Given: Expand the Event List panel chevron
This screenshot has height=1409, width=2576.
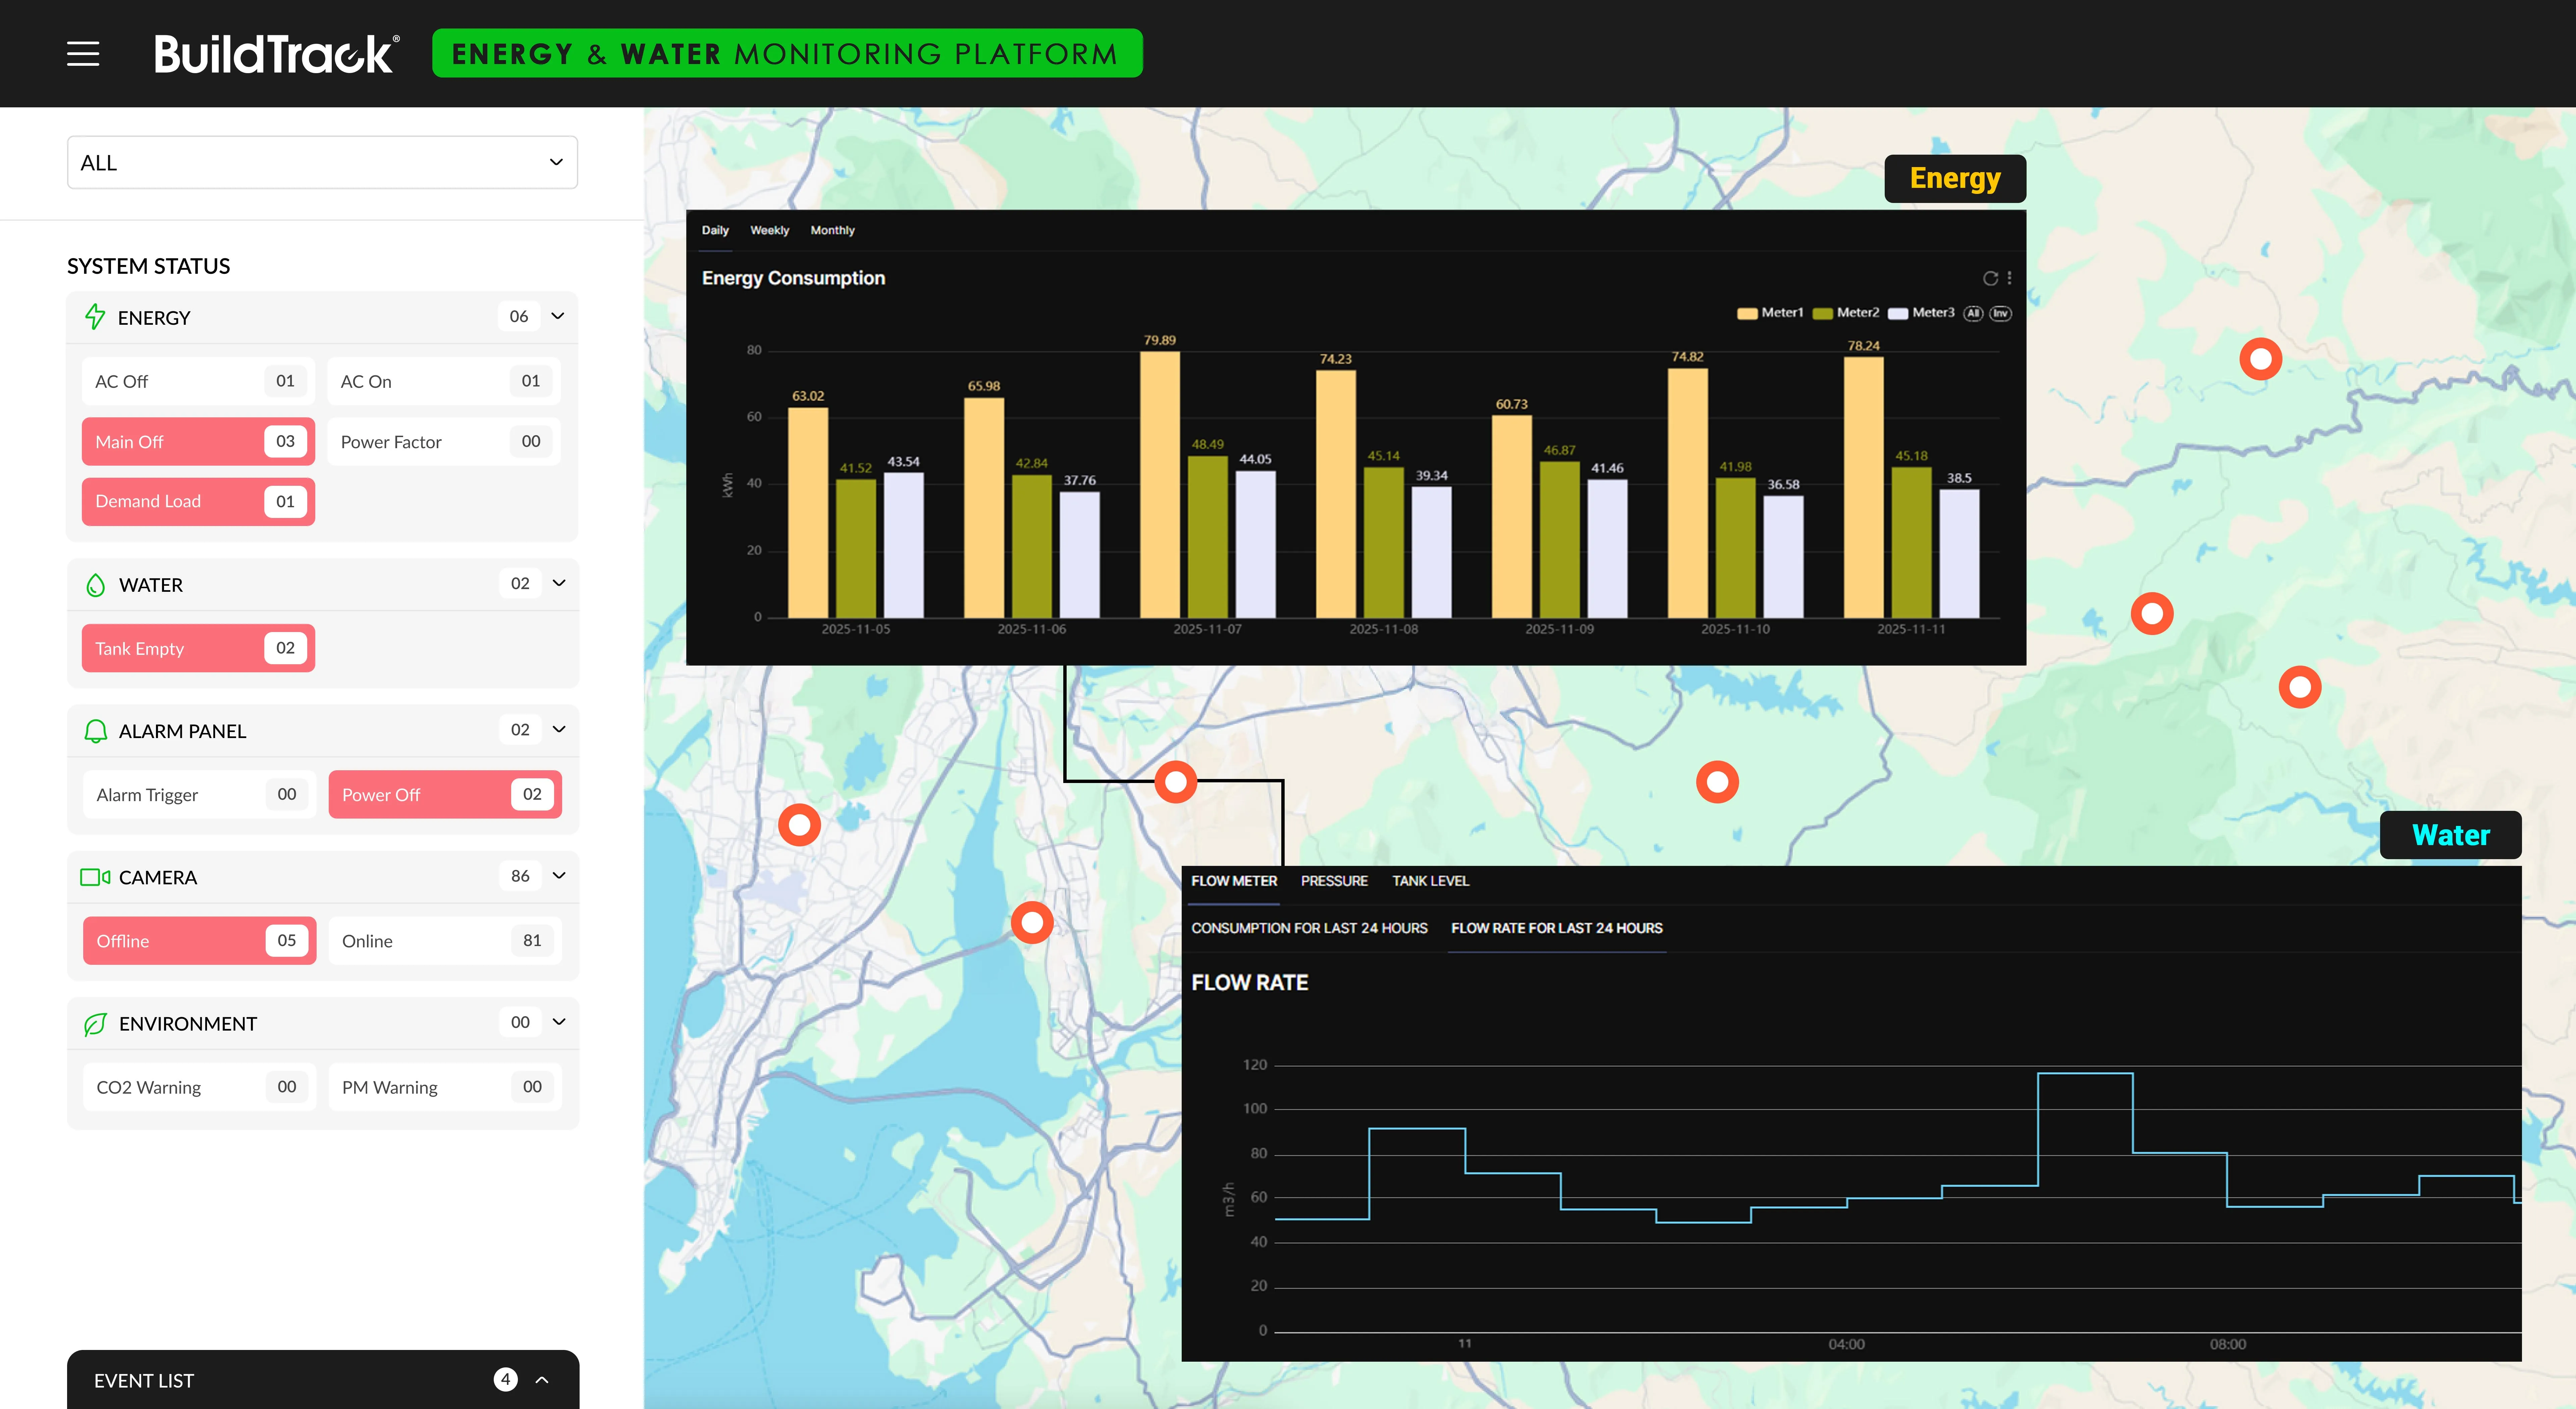Looking at the screenshot, I should [542, 1380].
